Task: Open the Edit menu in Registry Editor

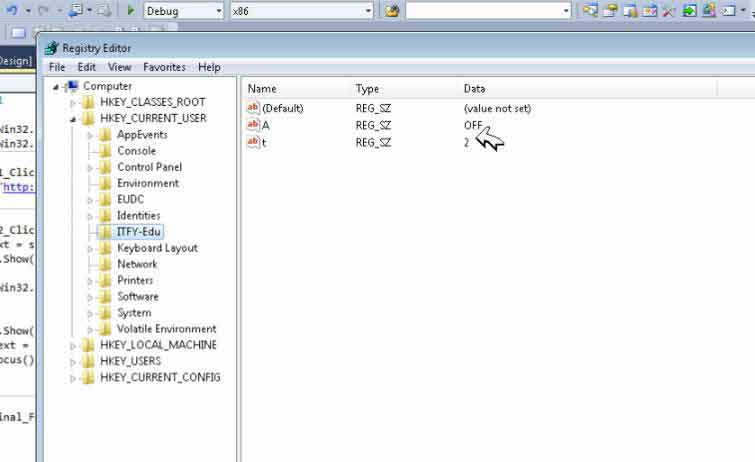Action: pos(87,67)
